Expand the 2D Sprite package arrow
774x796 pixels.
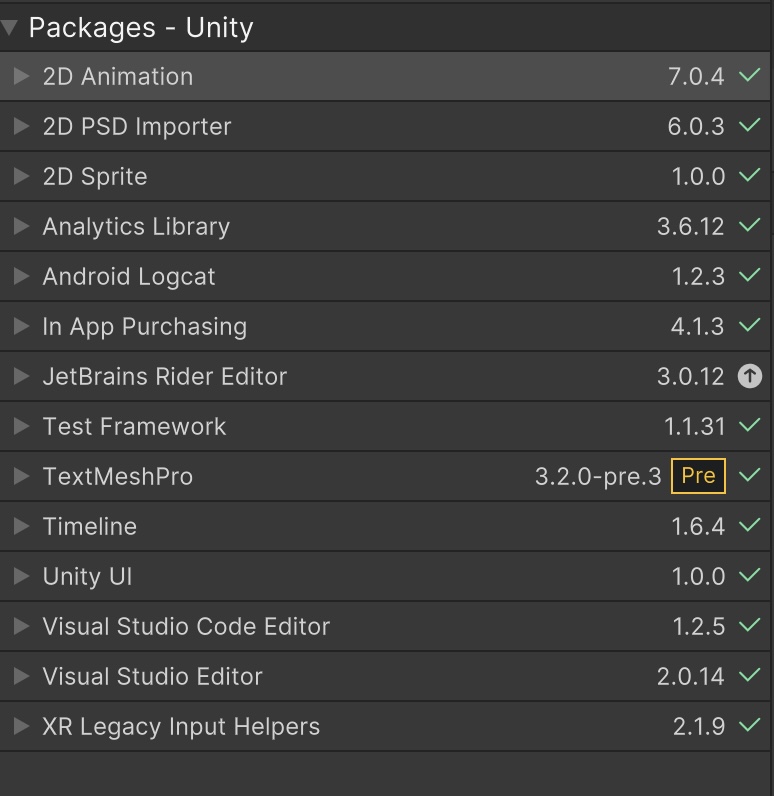point(21,176)
